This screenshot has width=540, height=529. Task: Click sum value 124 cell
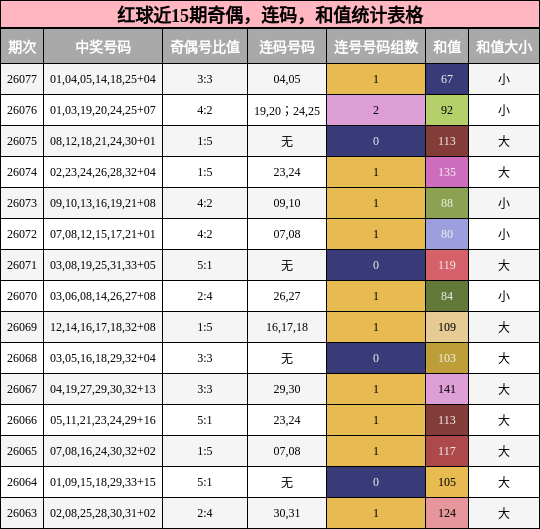tap(447, 513)
